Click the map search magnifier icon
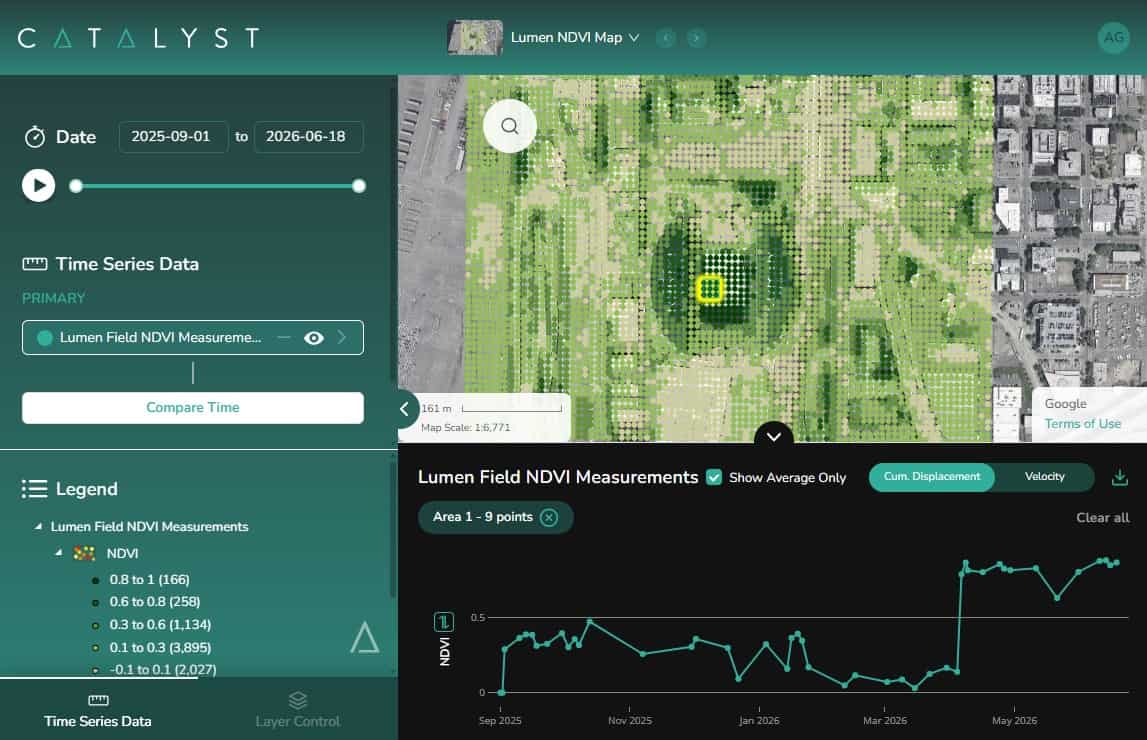 pyautogui.click(x=510, y=126)
